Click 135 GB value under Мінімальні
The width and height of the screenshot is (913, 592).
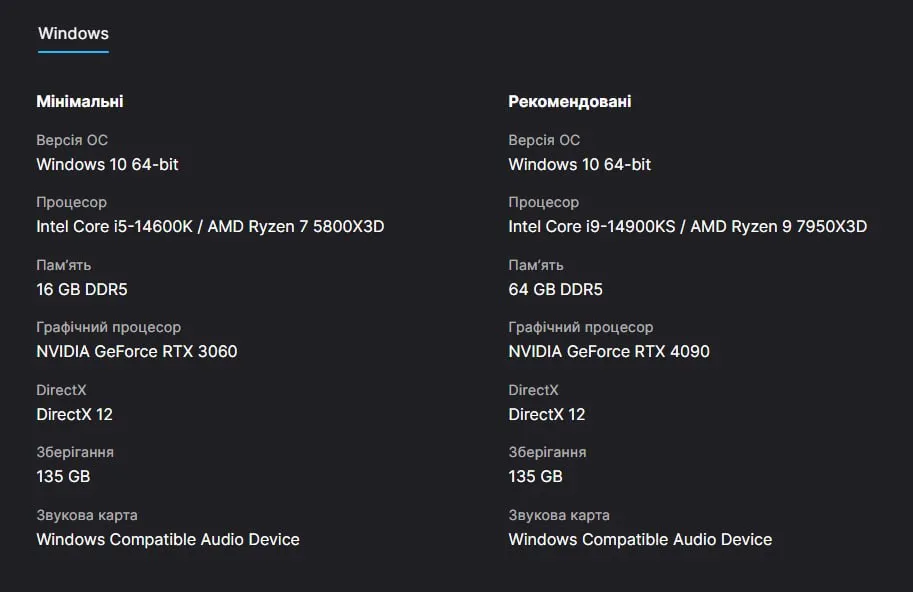(63, 477)
